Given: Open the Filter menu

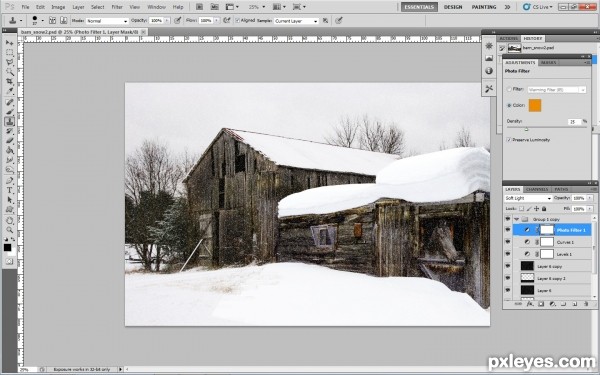Looking at the screenshot, I should point(117,7).
